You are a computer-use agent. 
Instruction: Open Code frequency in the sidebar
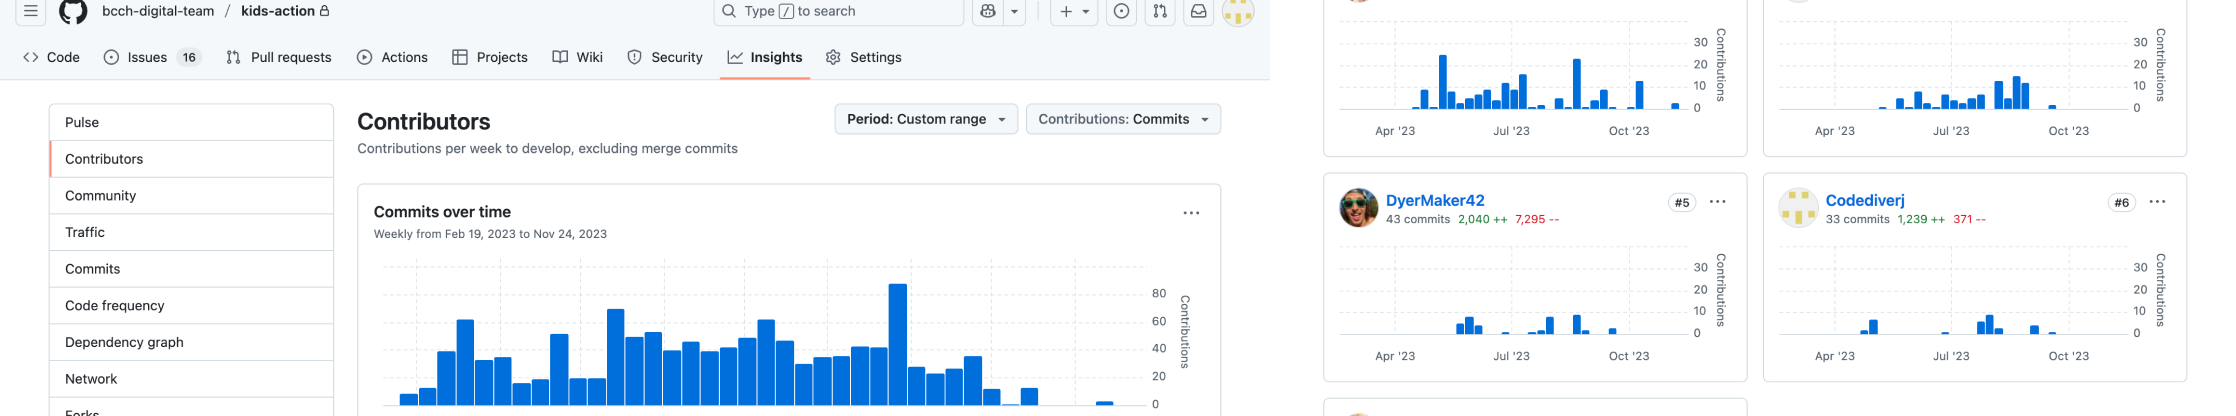click(x=191, y=306)
